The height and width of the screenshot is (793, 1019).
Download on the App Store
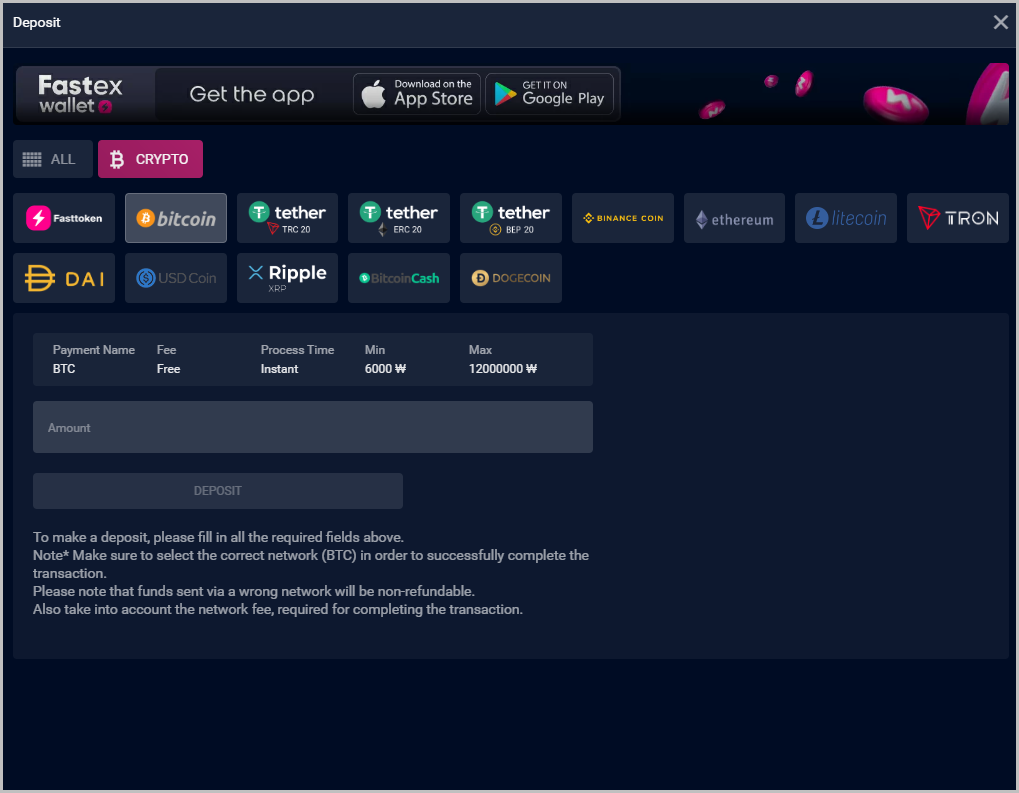tap(417, 94)
